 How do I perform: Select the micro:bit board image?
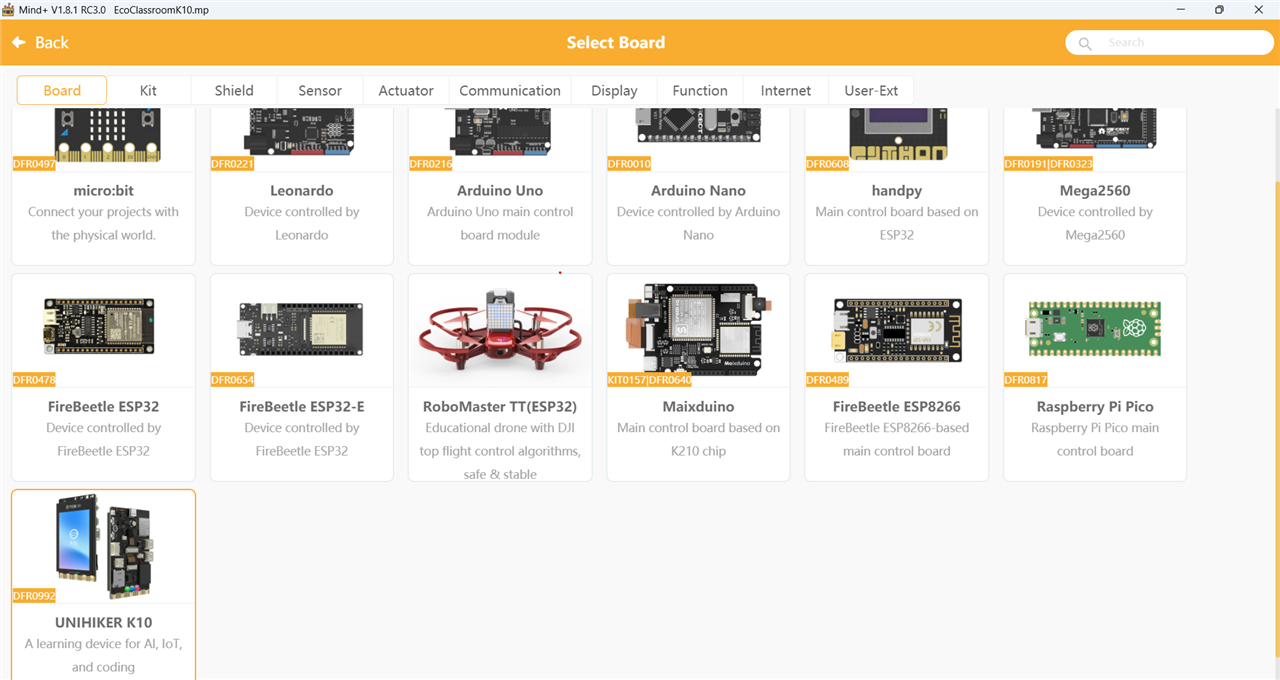[107, 135]
